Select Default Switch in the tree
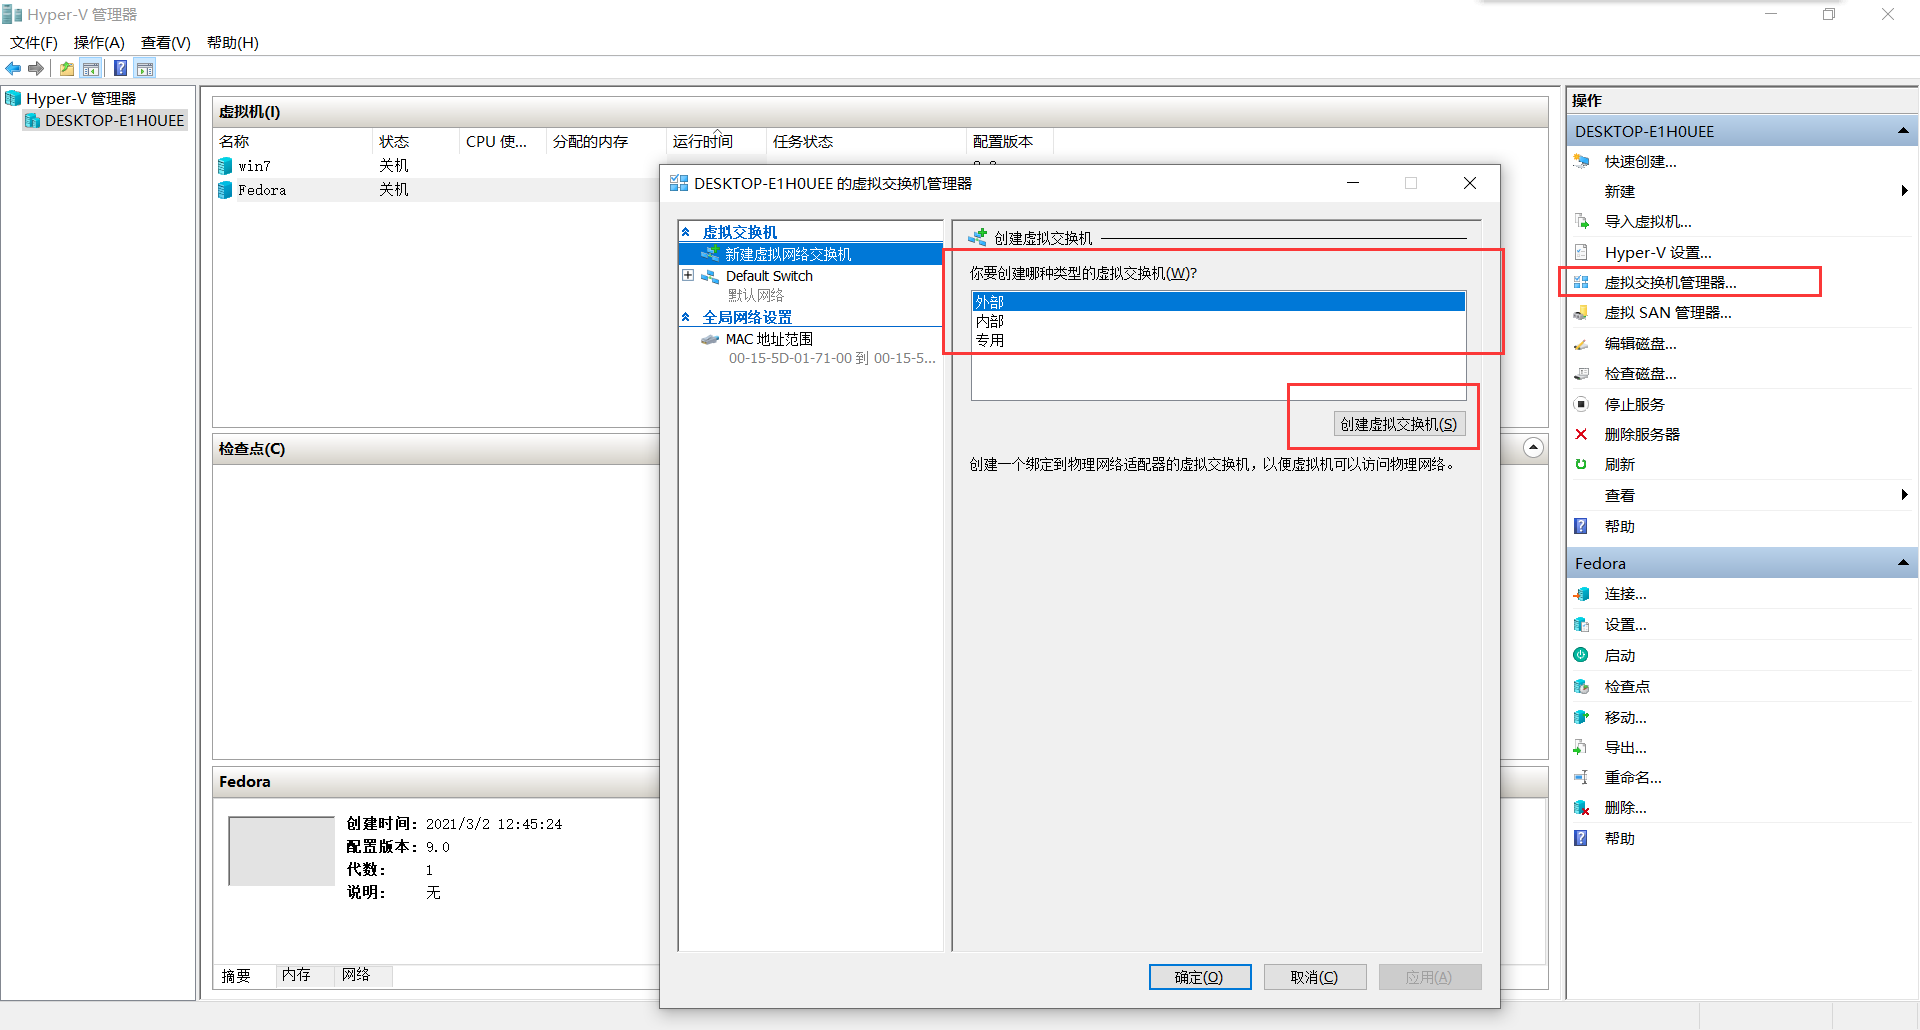This screenshot has height=1030, width=1920. pyautogui.click(x=769, y=276)
